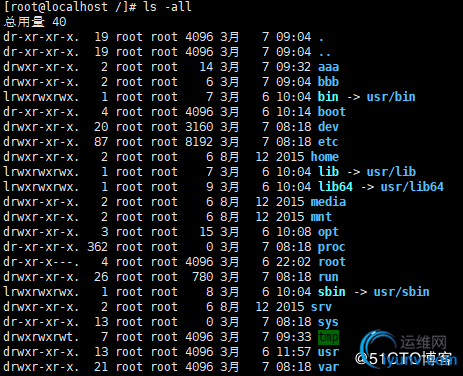Click the size '14' in aaa row

[206, 67]
